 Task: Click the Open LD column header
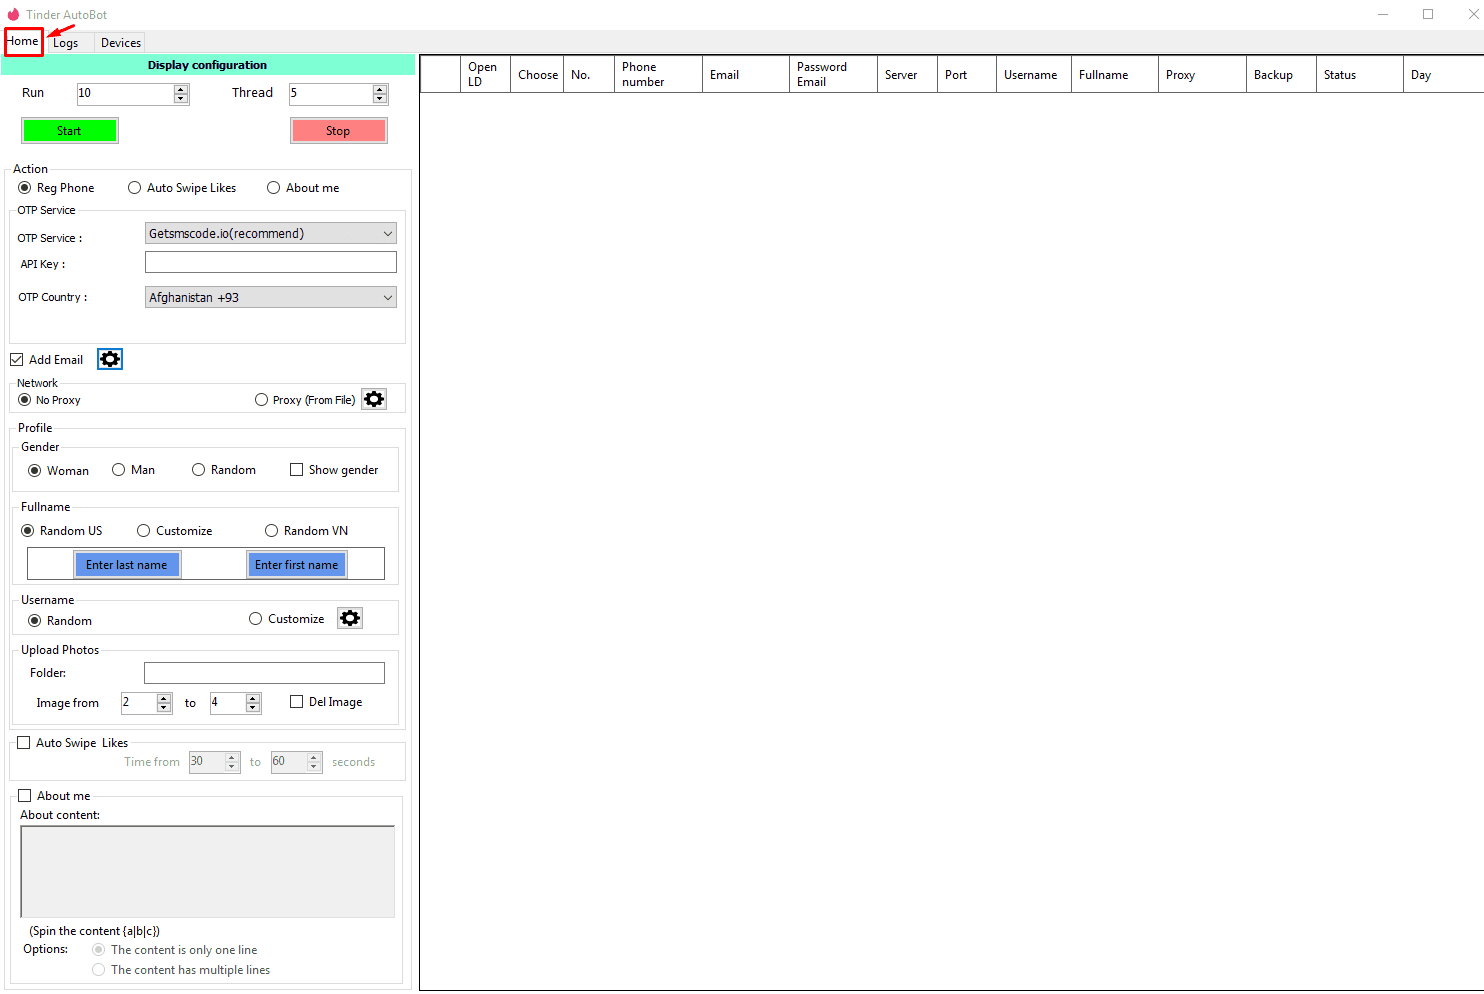click(x=485, y=75)
